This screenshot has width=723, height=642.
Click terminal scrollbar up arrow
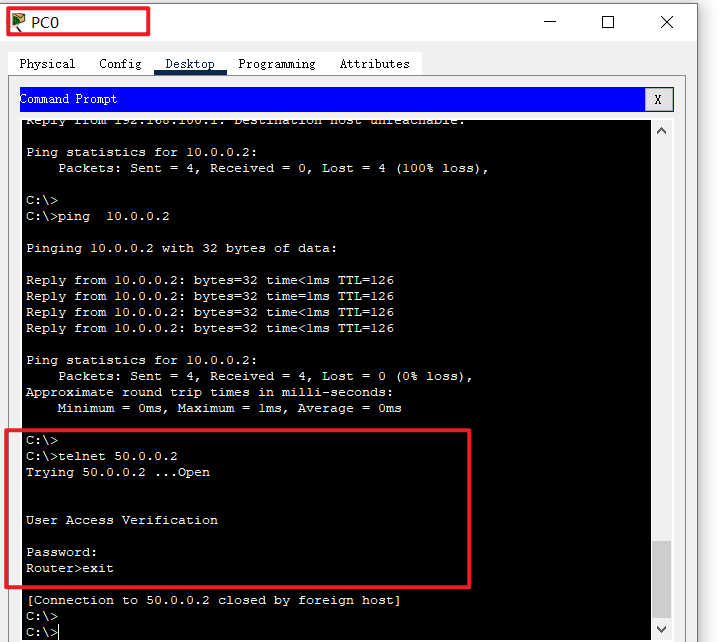[x=661, y=131]
